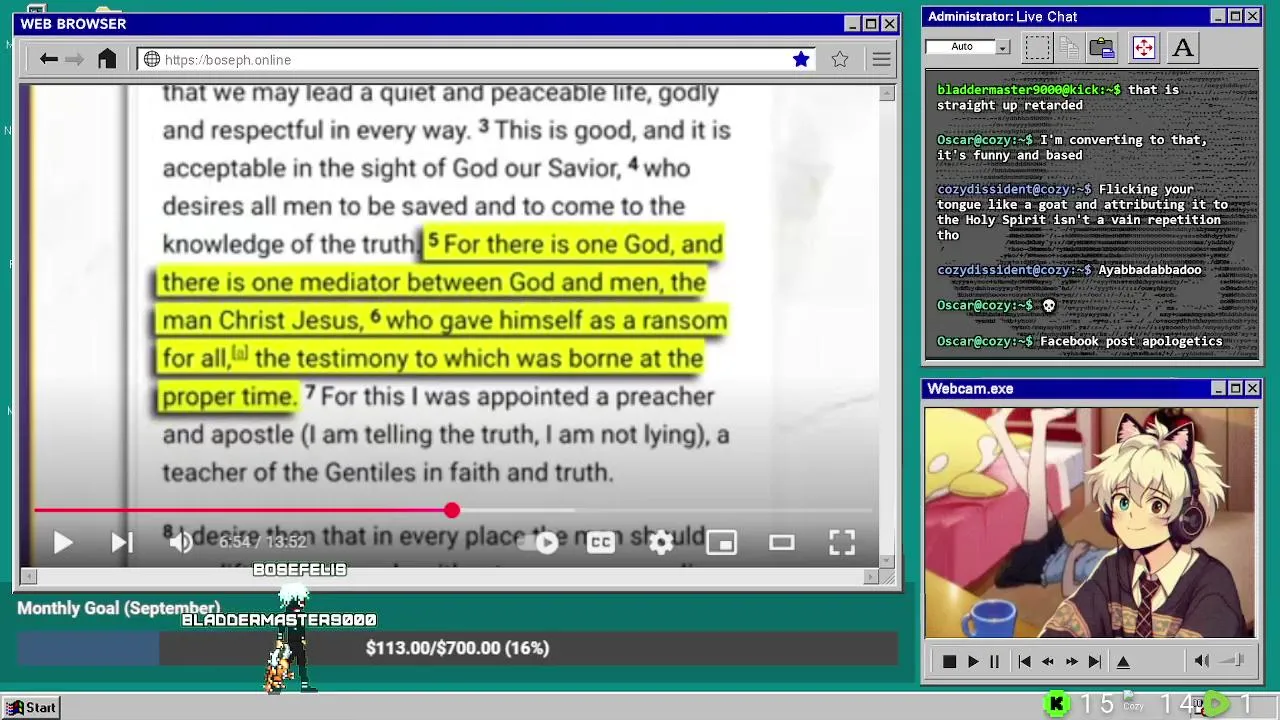Viewport: 1280px width, 720px height.
Task: Skip to the next video
Action: [122, 543]
